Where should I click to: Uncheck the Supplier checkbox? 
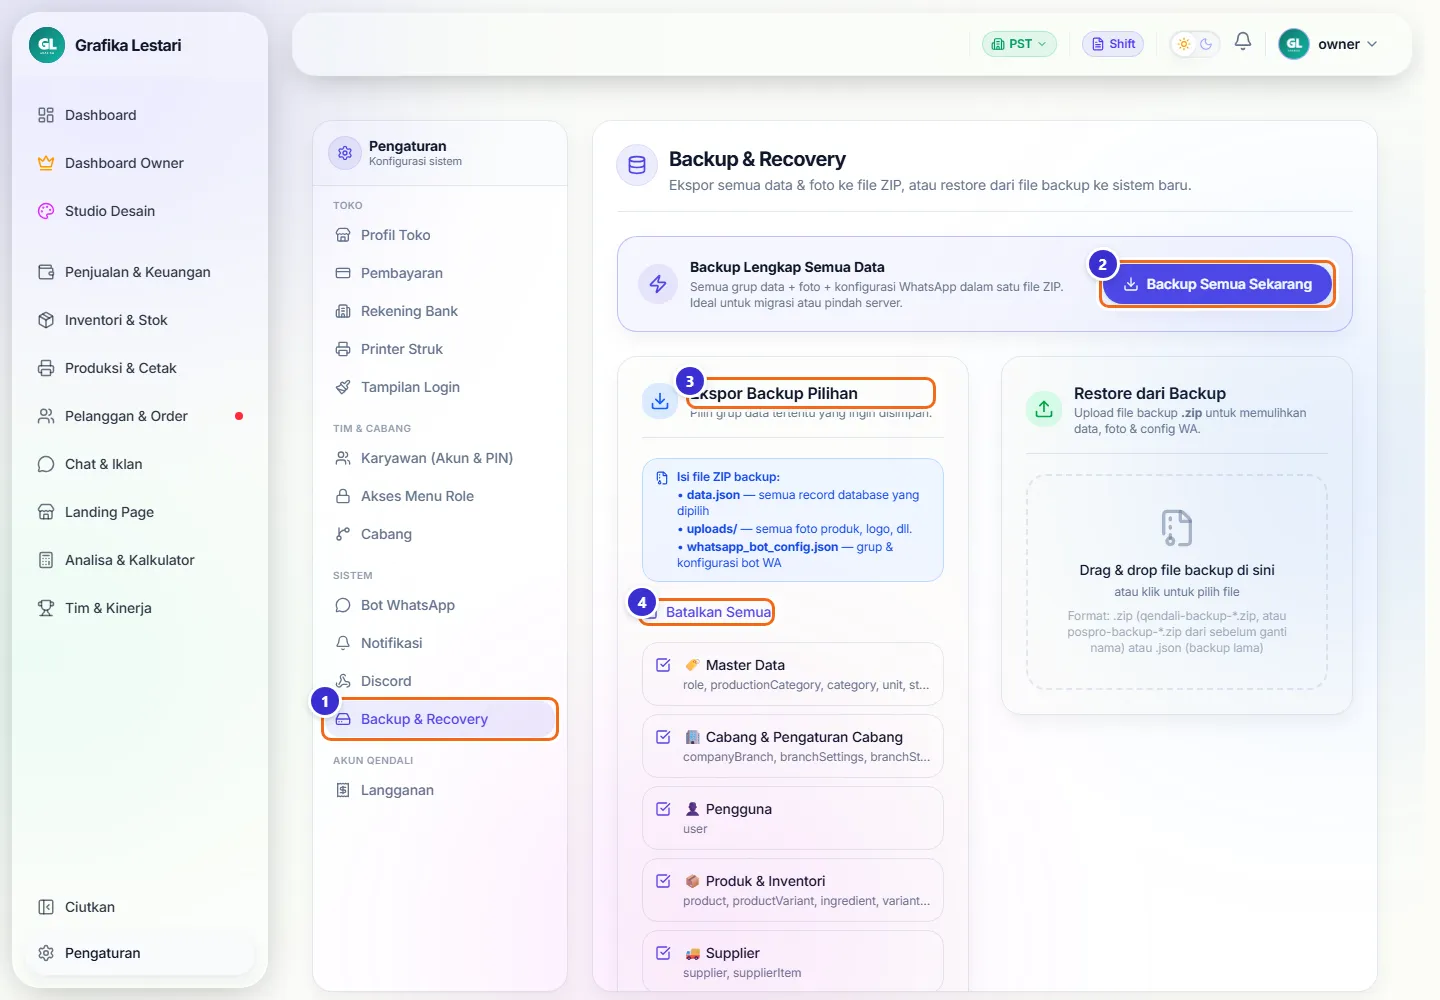pyautogui.click(x=663, y=953)
